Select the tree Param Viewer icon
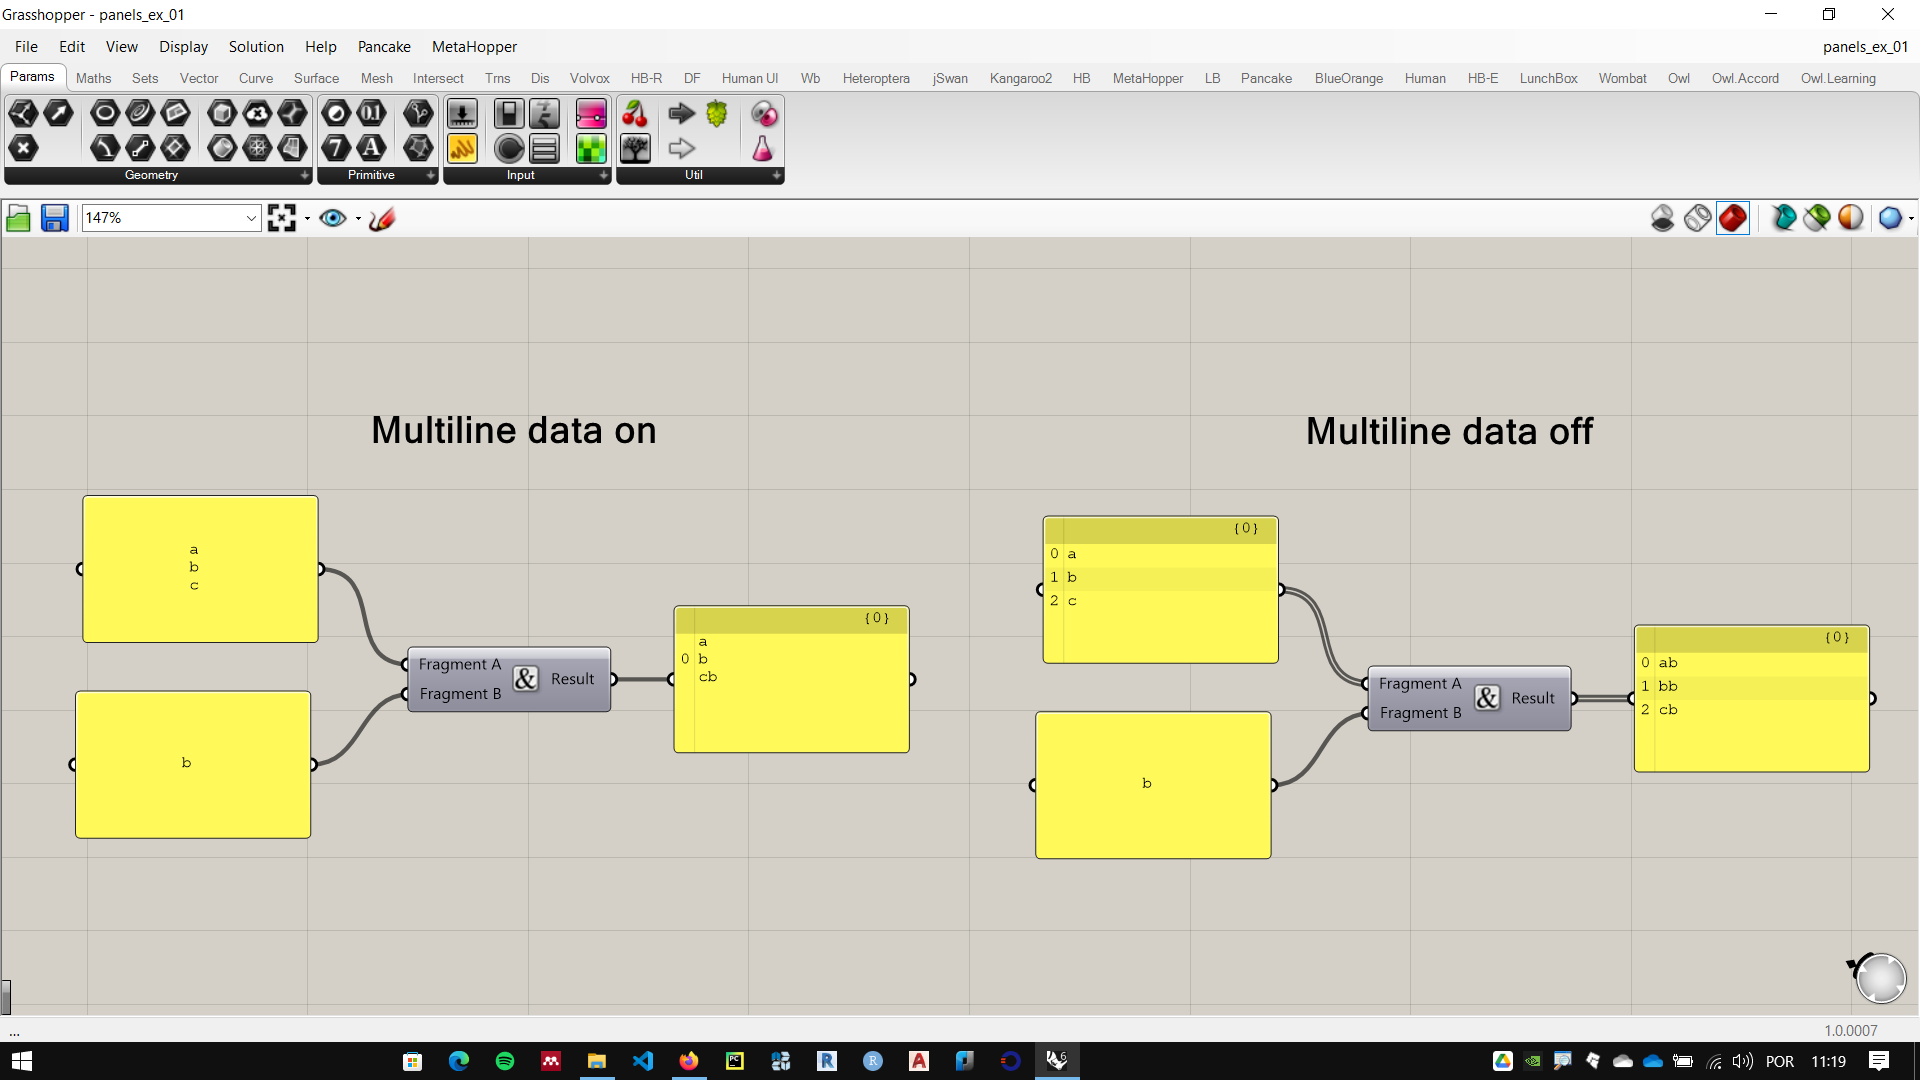 point(635,148)
